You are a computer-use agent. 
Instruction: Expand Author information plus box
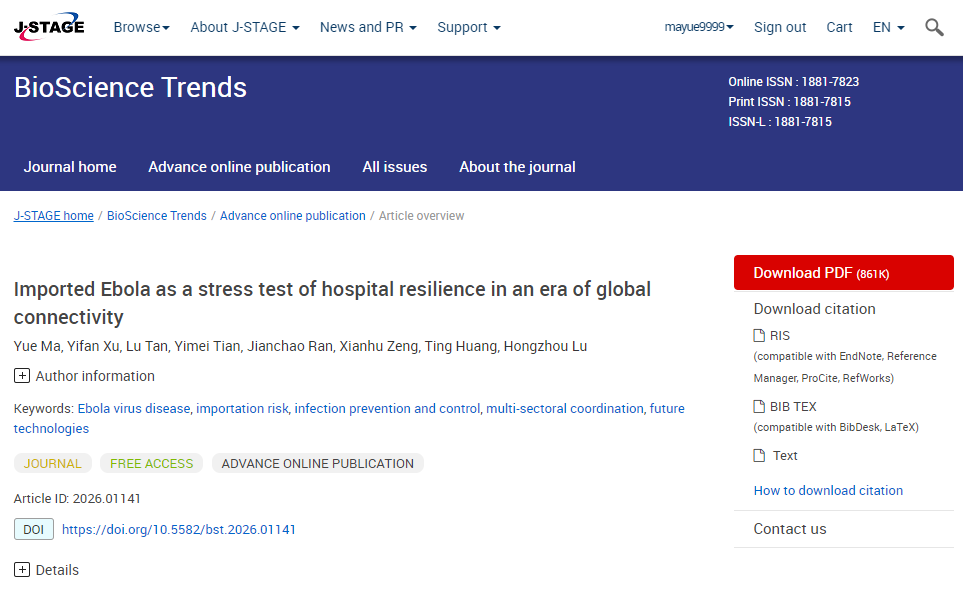coord(21,376)
